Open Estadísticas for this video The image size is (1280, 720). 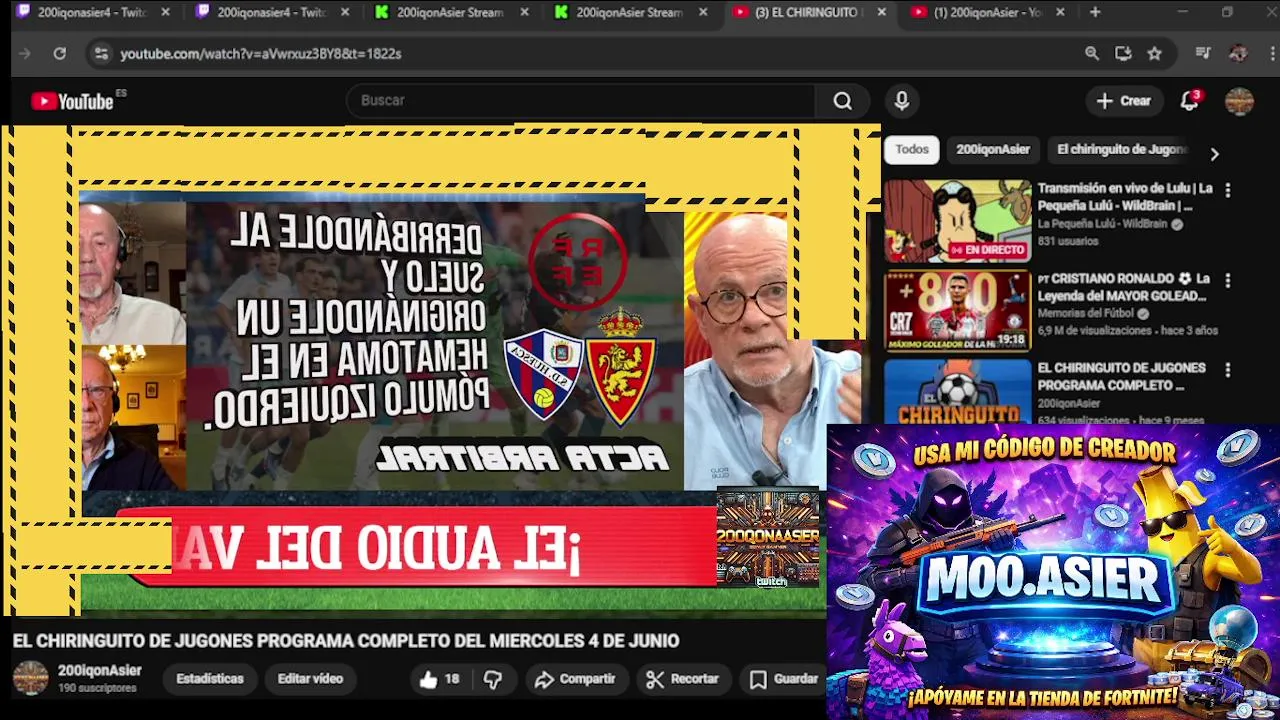click(x=210, y=679)
